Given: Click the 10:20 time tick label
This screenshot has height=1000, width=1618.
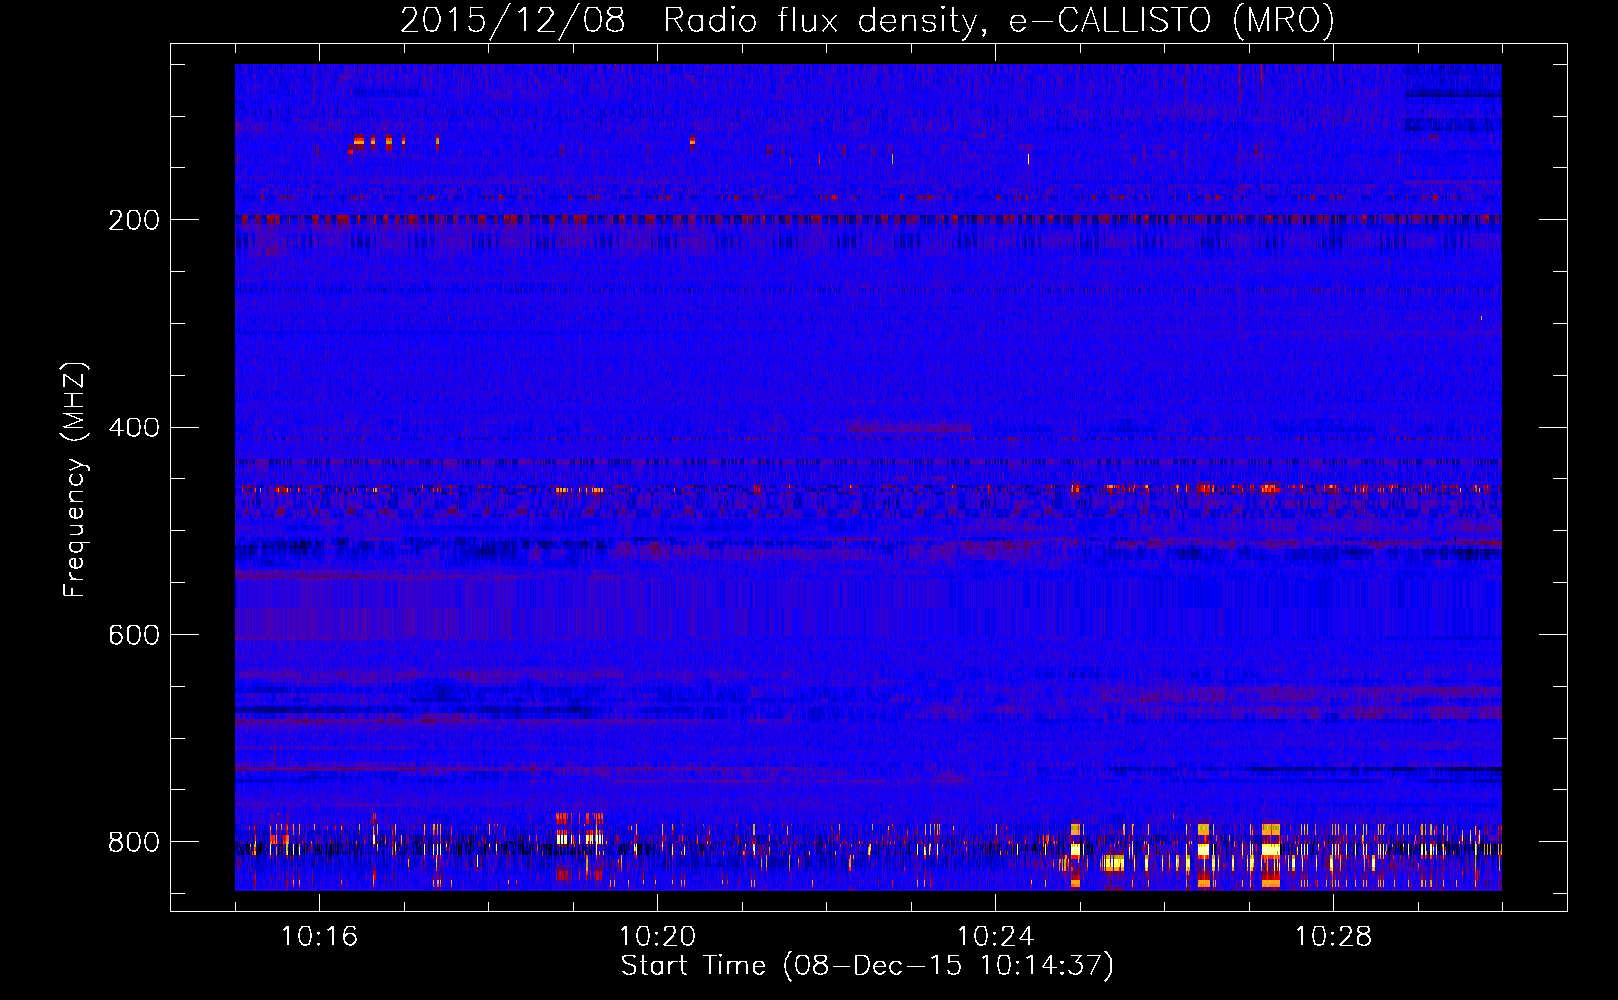Looking at the screenshot, I should coord(657,936).
